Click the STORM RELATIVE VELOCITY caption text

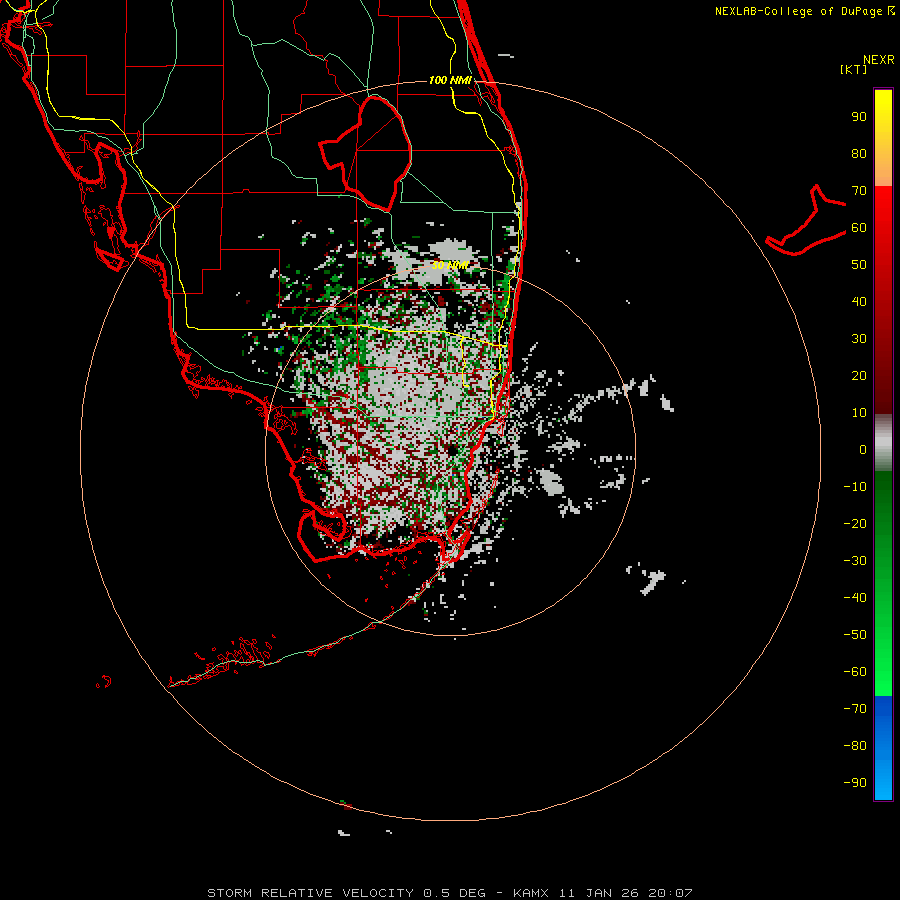(310, 893)
